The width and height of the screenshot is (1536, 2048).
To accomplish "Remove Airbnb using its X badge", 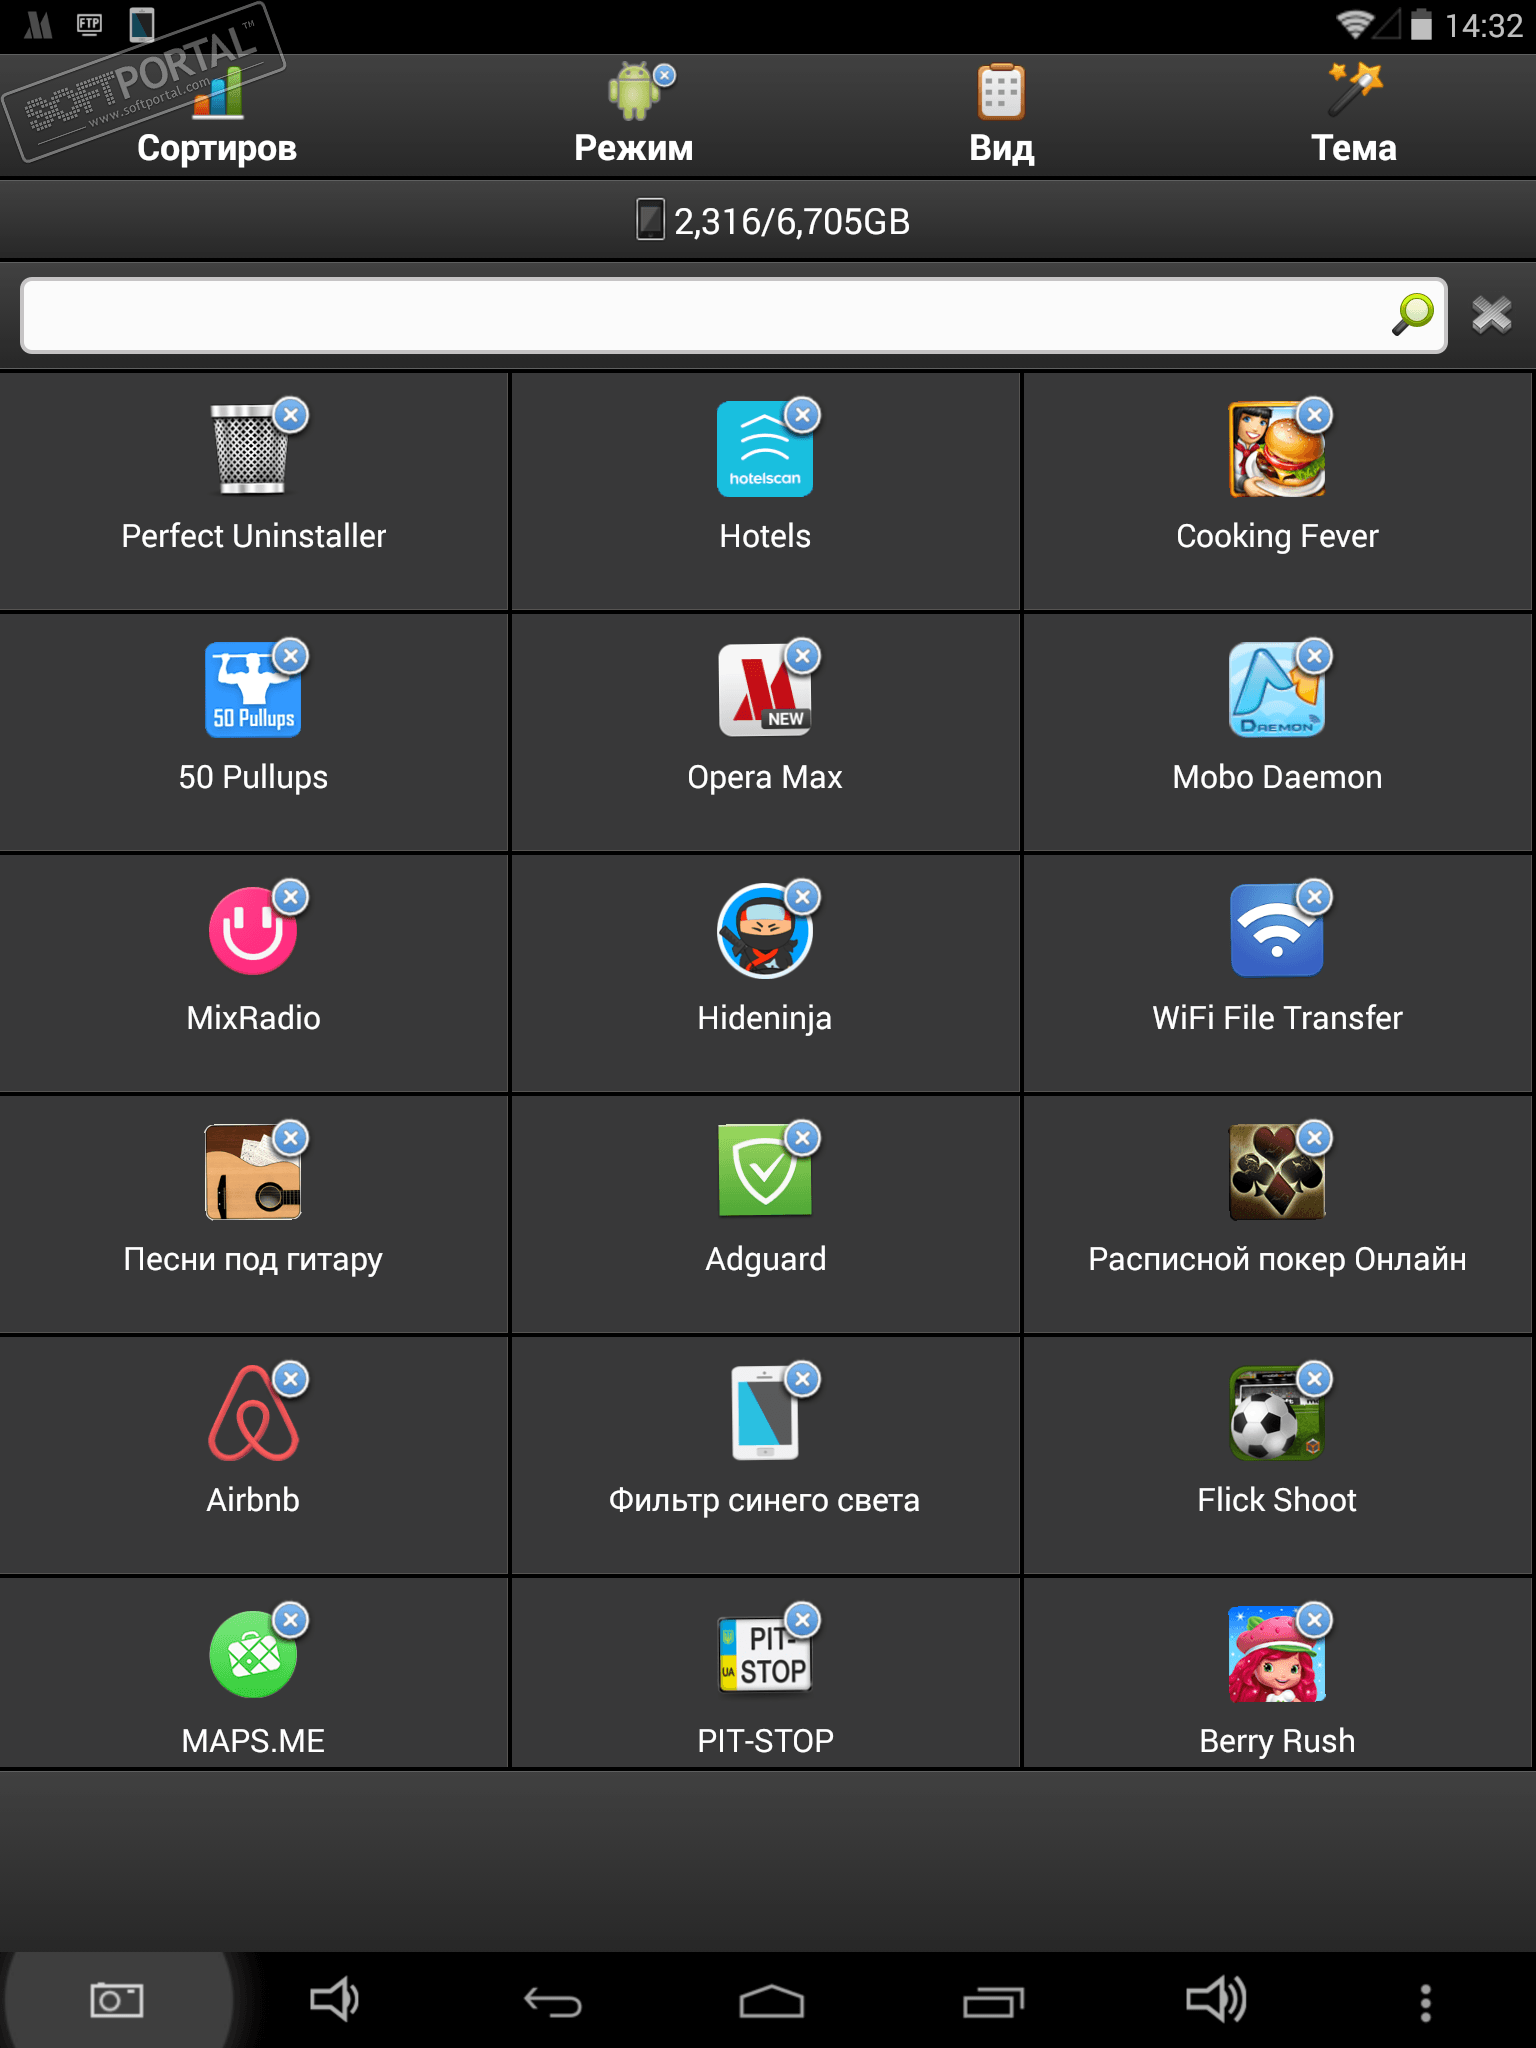I will coord(290,1378).
